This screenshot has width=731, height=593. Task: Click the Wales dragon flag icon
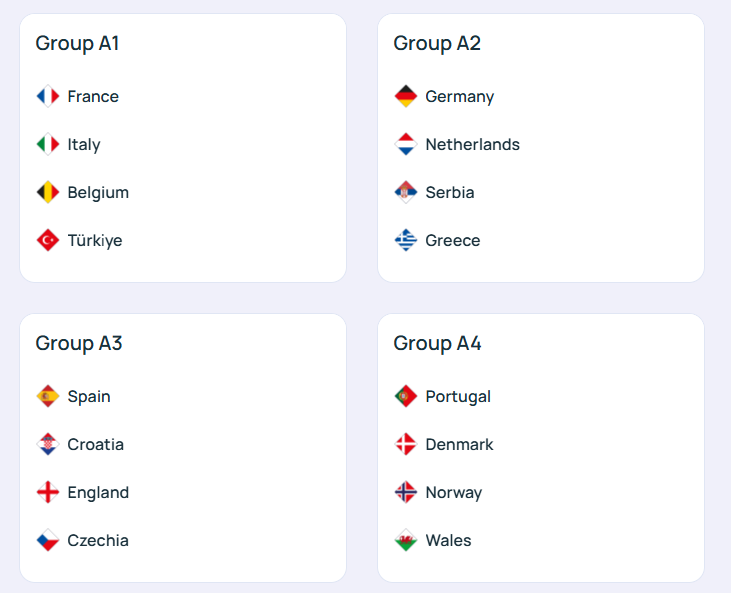(x=405, y=540)
